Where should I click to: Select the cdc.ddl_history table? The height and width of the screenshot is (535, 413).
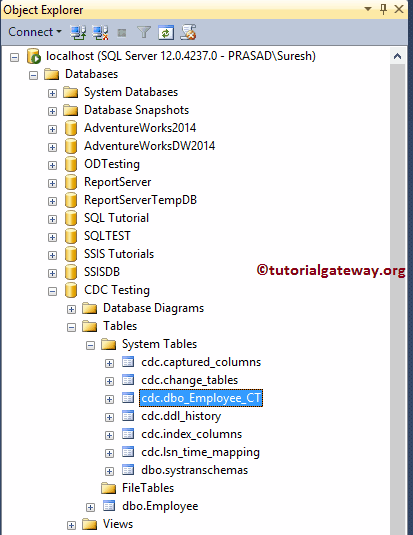click(x=181, y=416)
